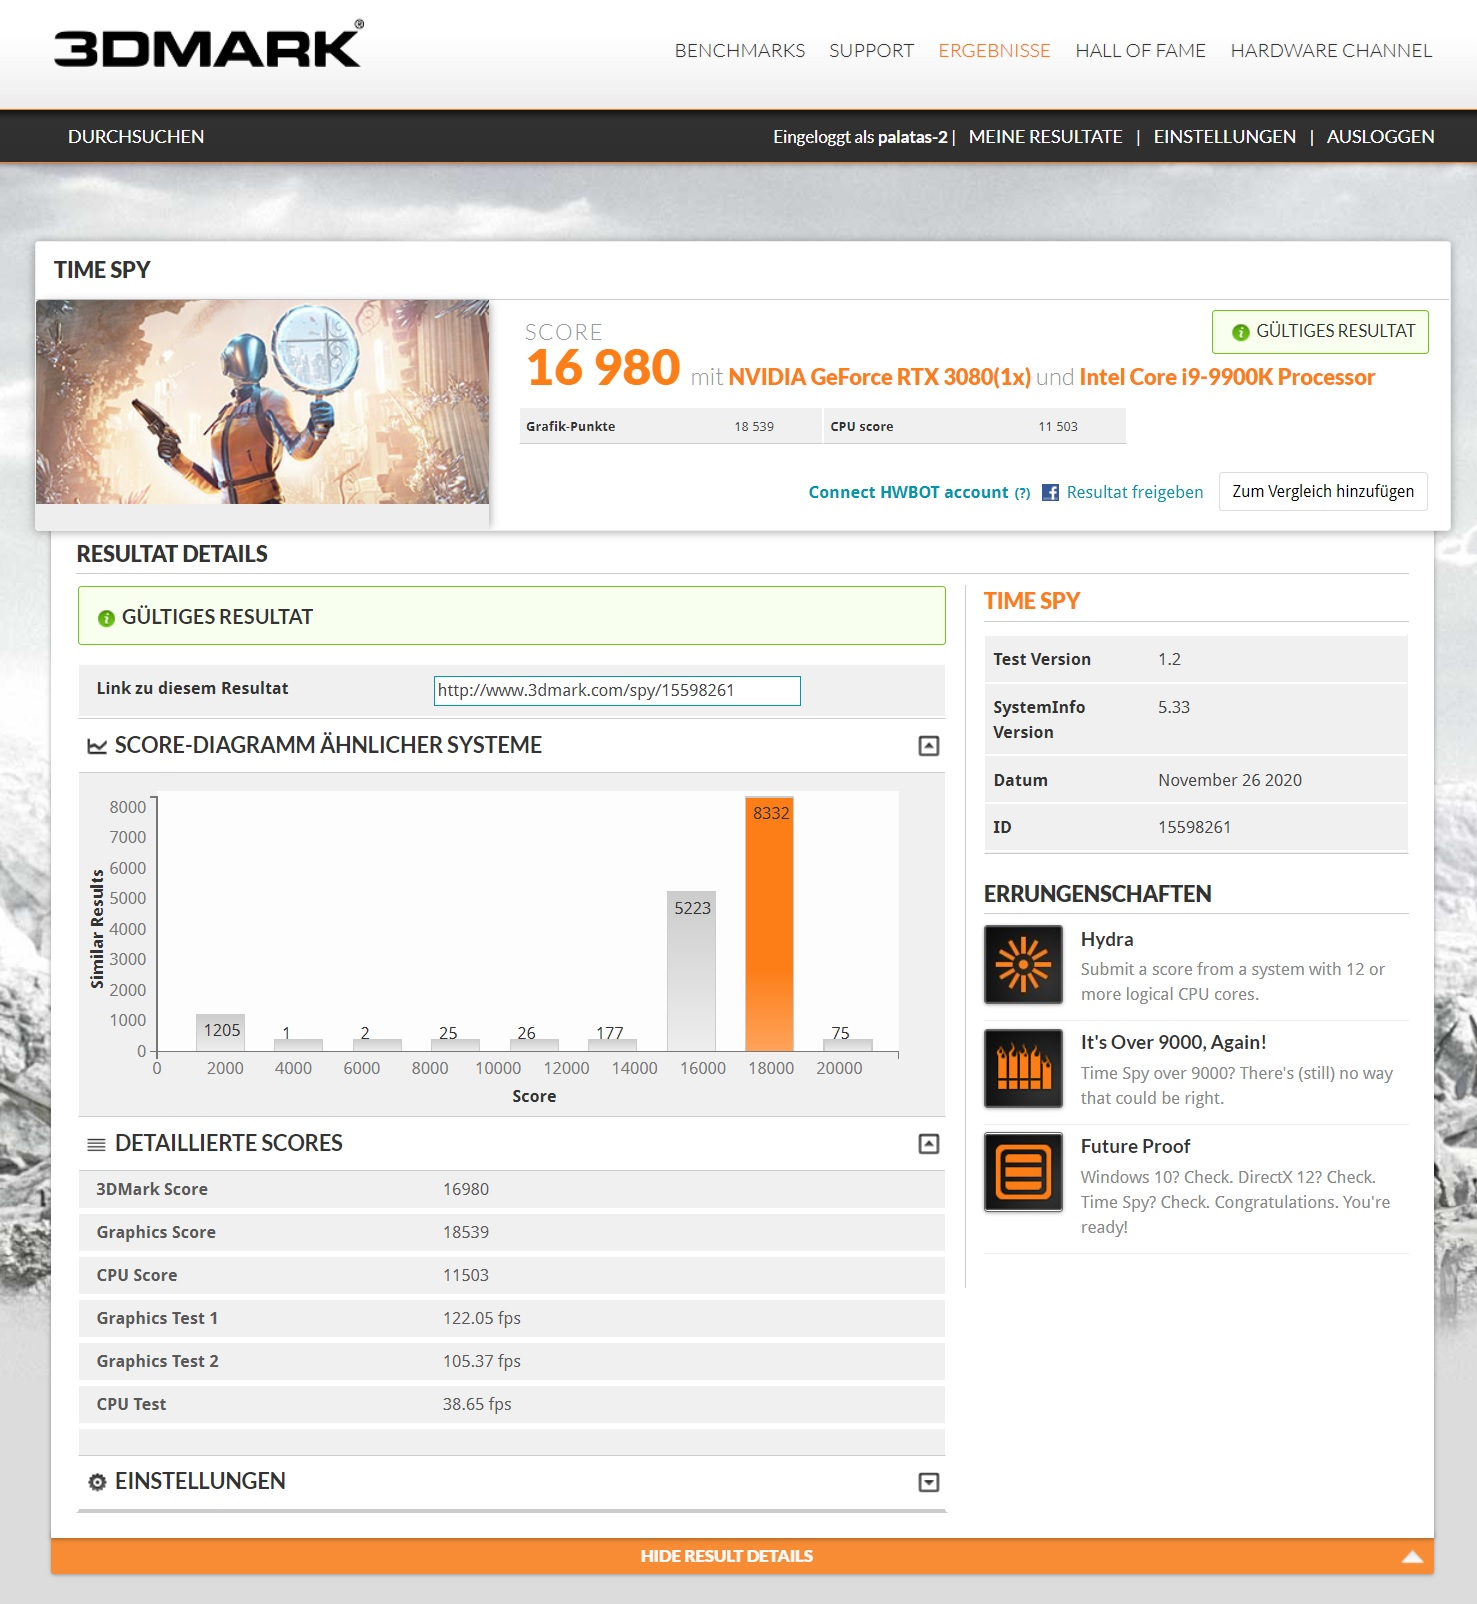Click the info icon in Resultat Details banner

106,618
